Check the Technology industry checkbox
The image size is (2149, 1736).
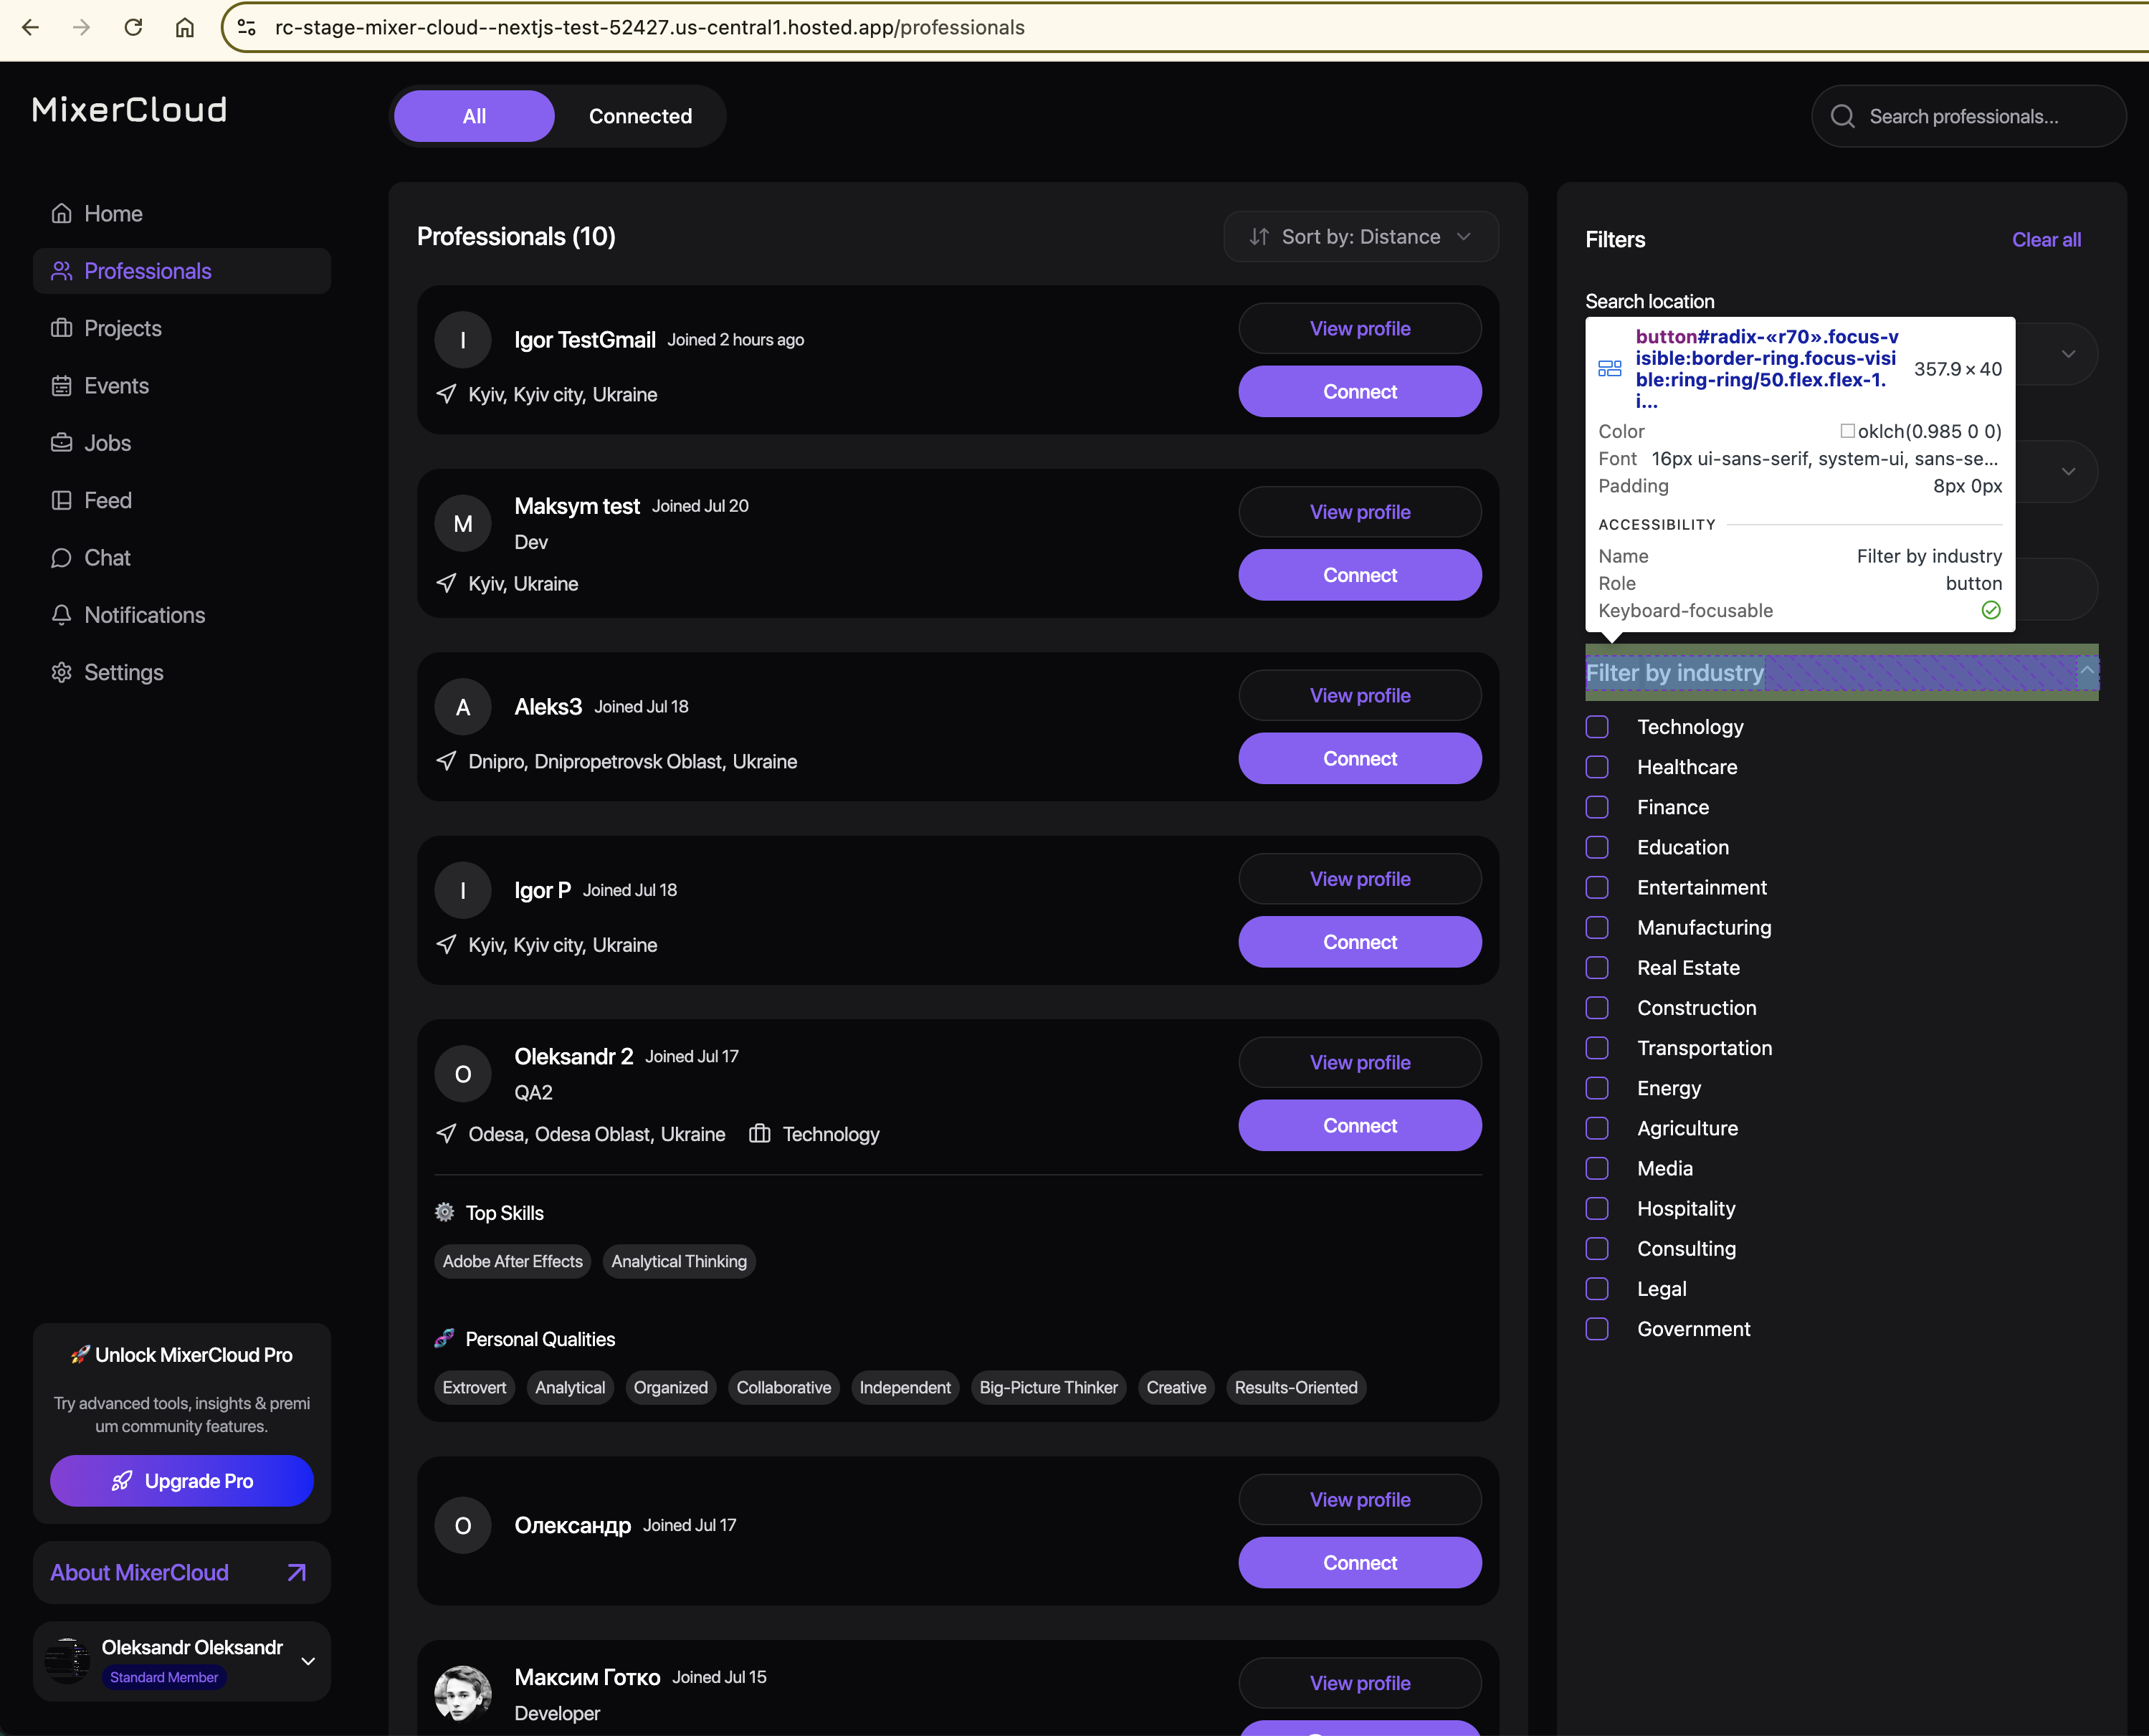point(1597,727)
